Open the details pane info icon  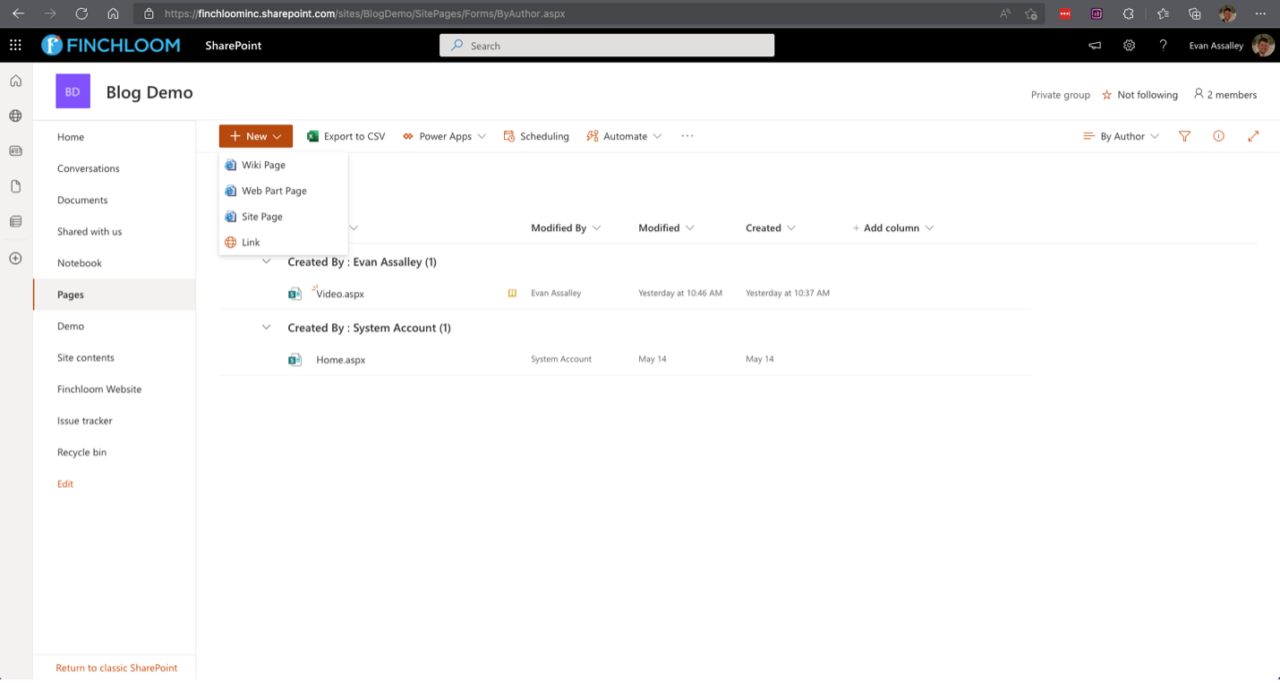1218,136
